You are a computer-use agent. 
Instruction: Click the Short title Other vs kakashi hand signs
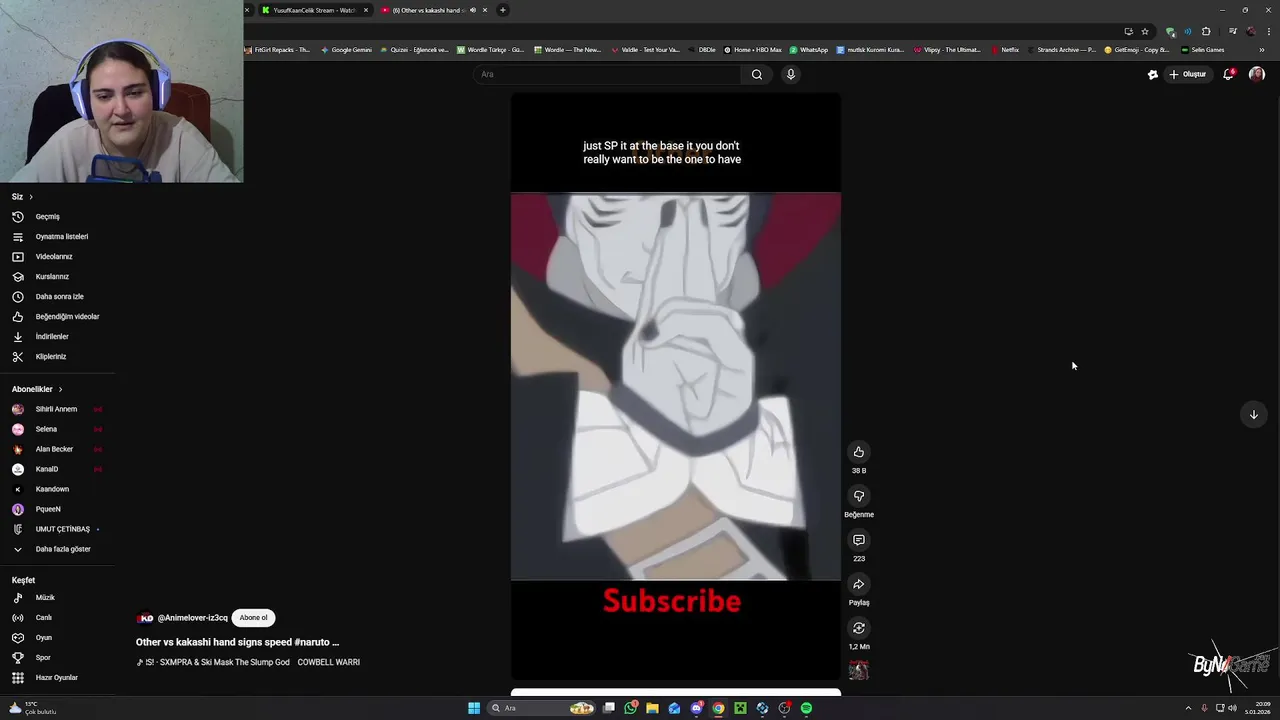tap(237, 643)
